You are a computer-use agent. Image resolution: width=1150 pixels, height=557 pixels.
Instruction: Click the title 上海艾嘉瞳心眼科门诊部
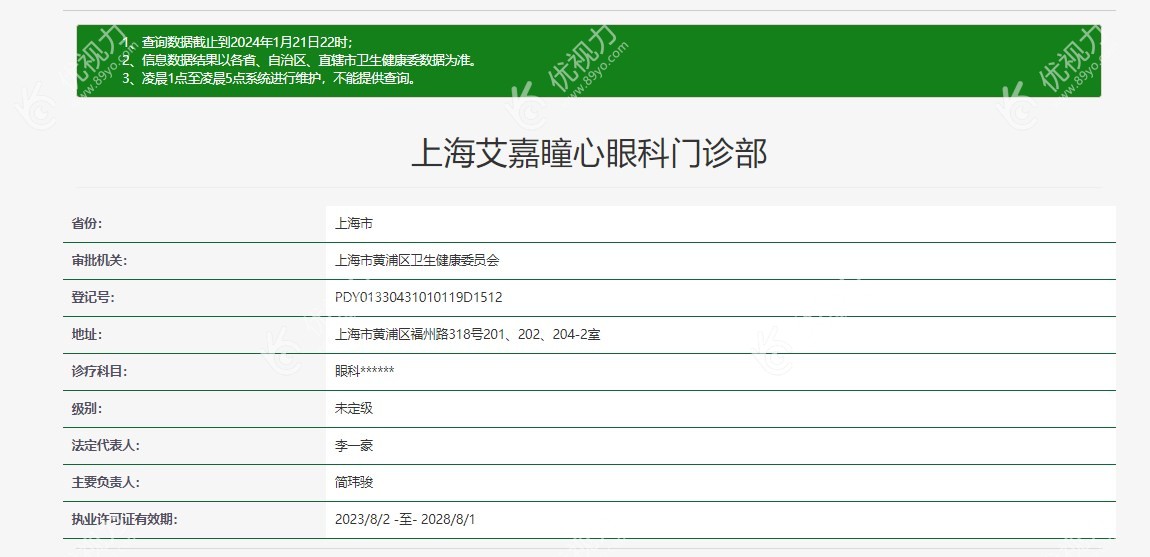[589, 154]
